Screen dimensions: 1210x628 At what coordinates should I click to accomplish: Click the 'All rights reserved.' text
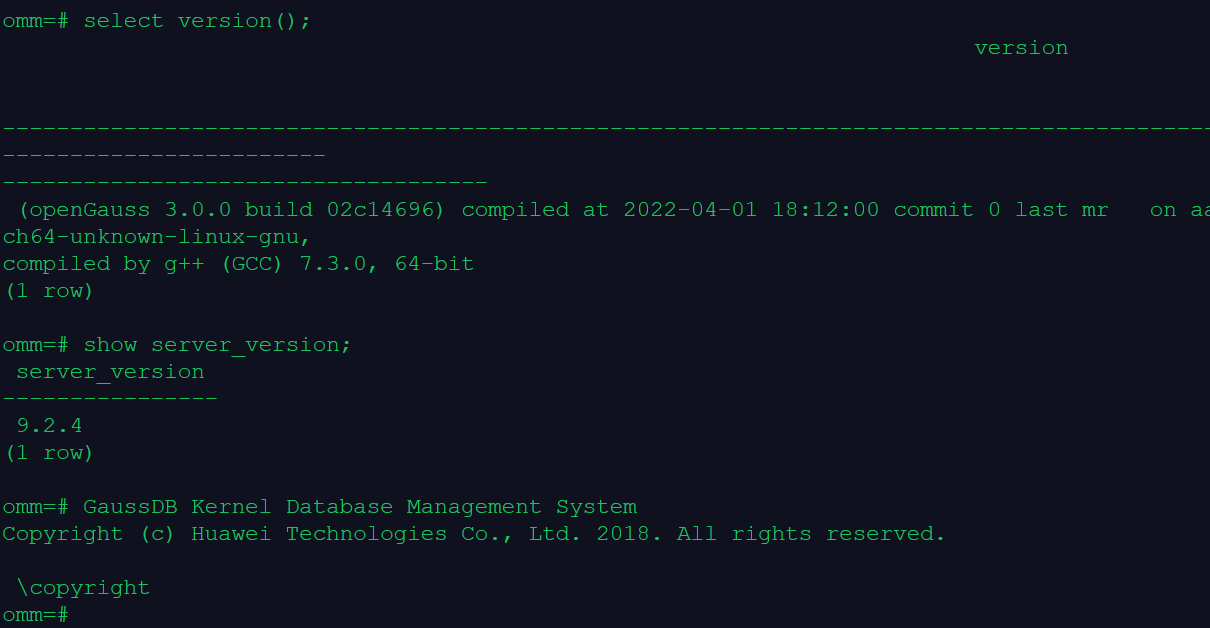click(810, 534)
